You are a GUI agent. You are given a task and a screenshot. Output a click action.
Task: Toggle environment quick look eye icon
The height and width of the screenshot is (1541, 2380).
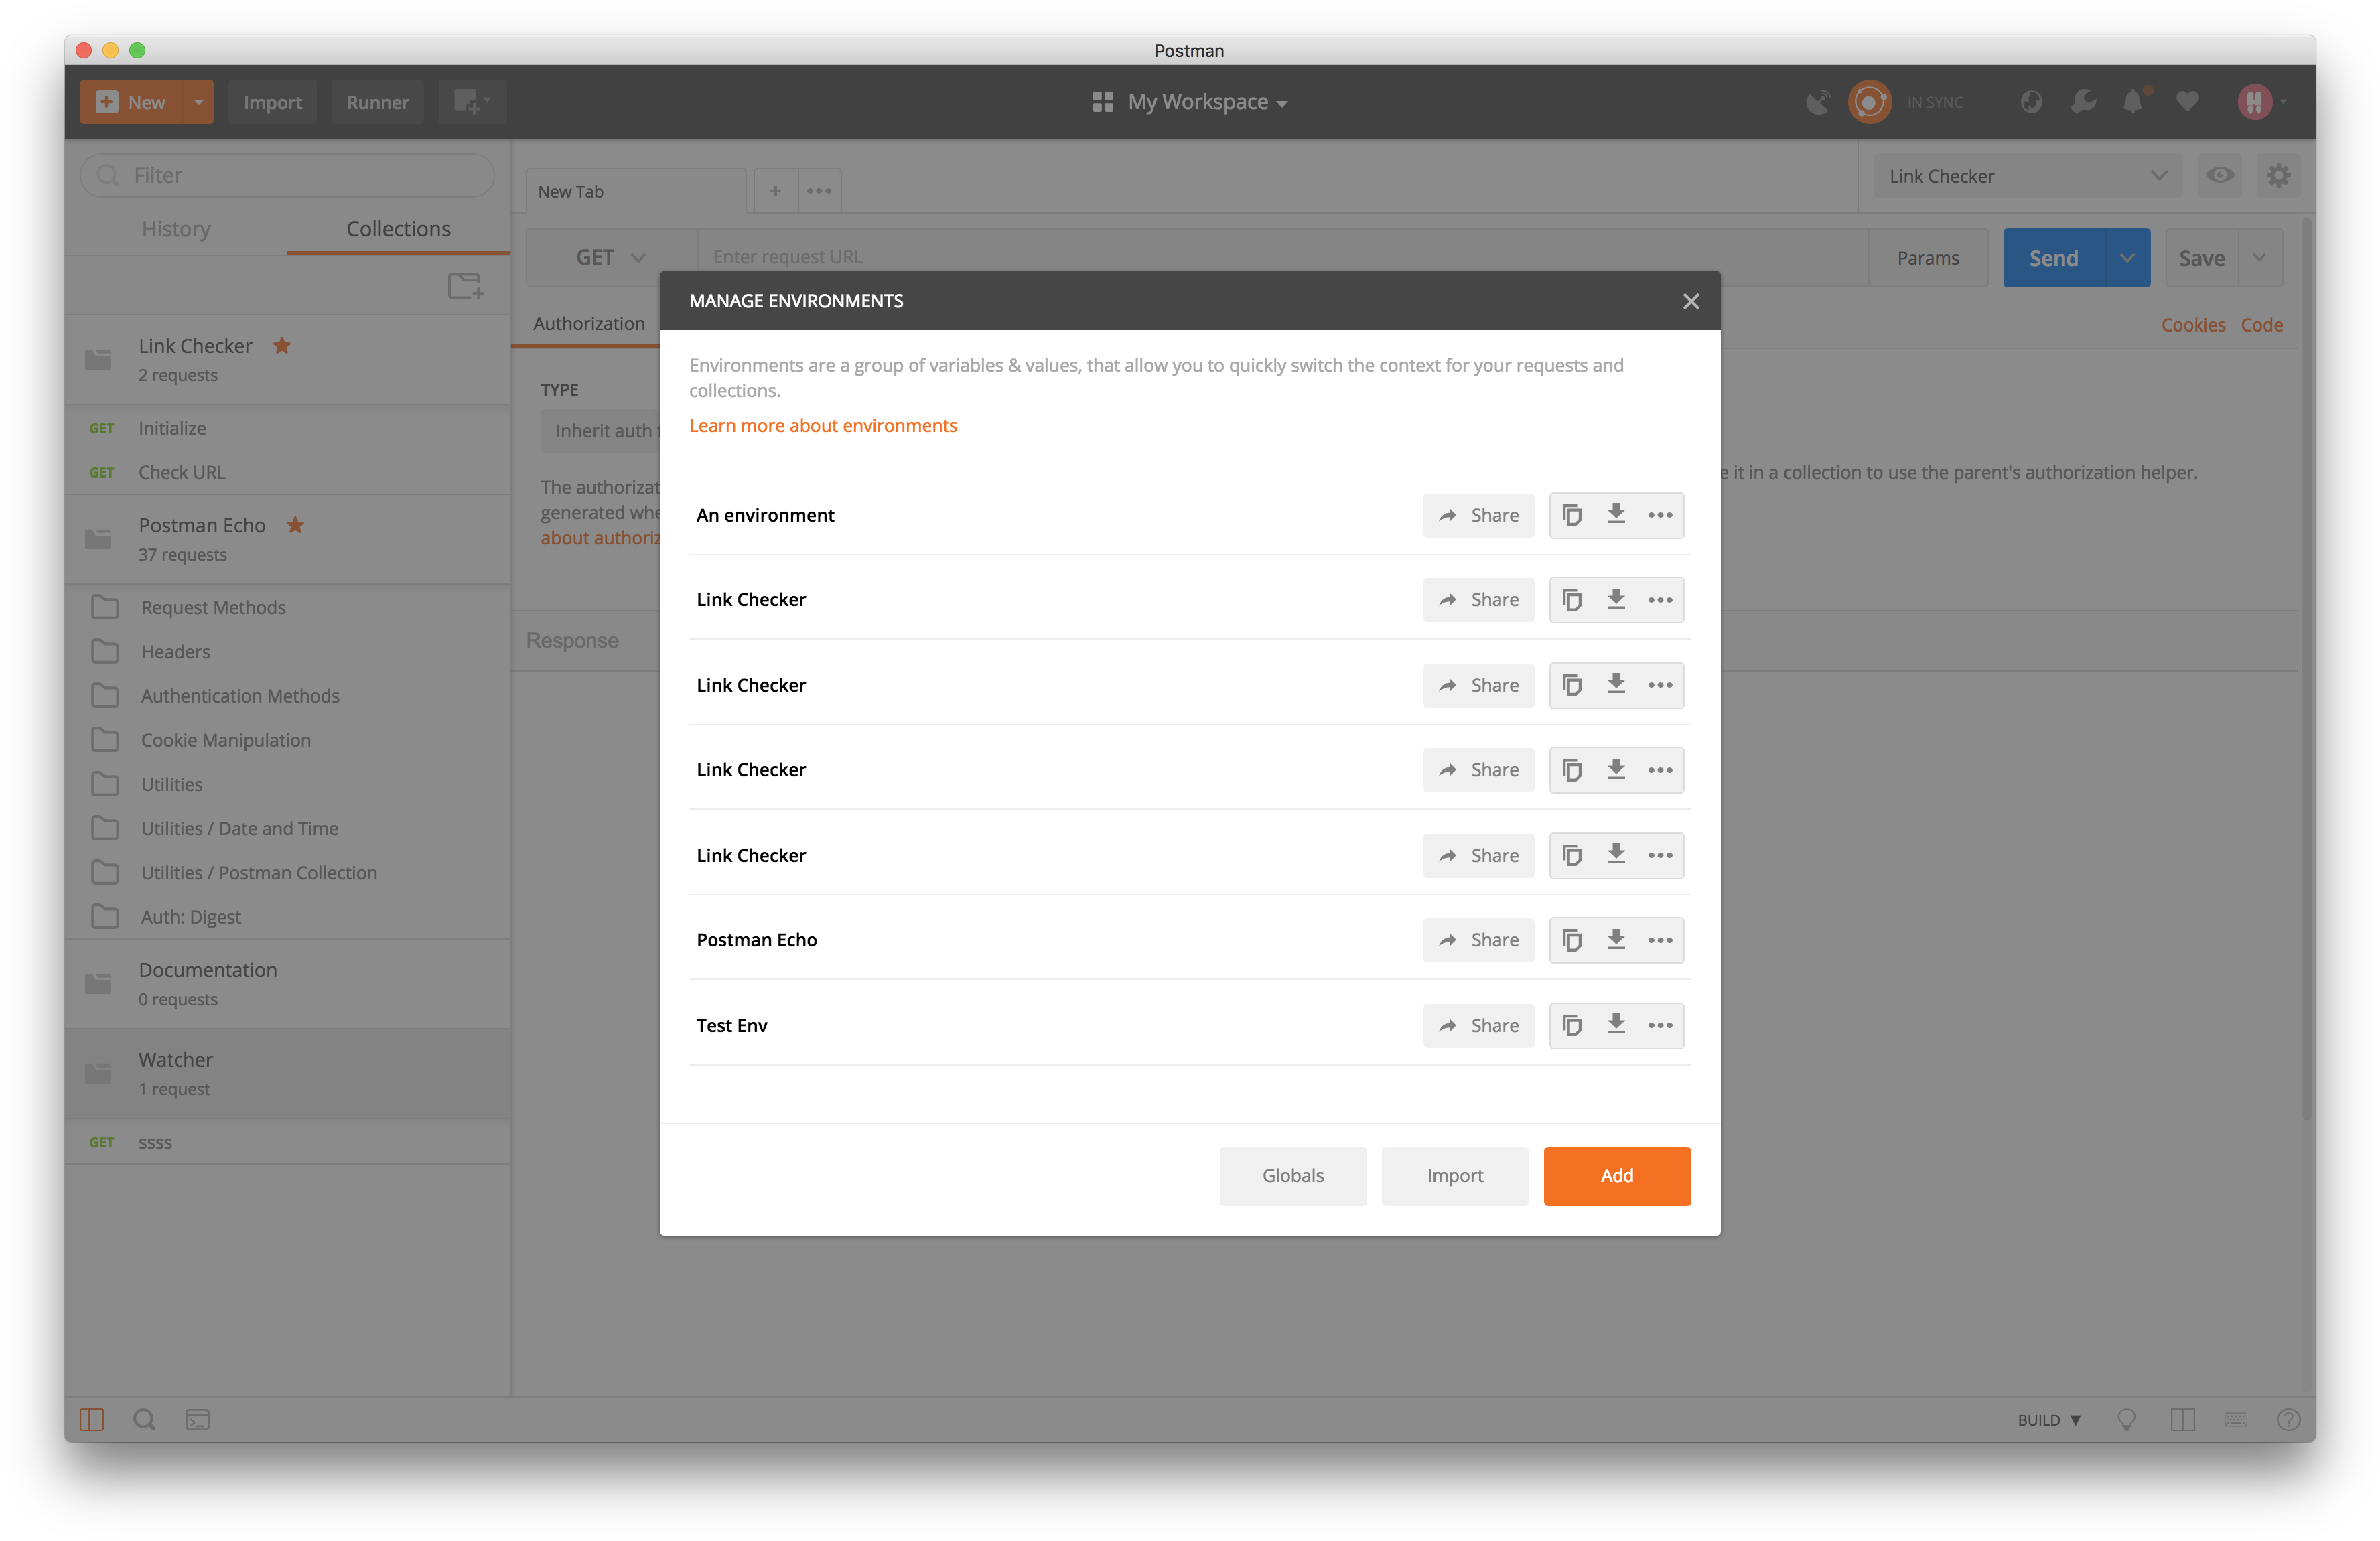point(2220,176)
